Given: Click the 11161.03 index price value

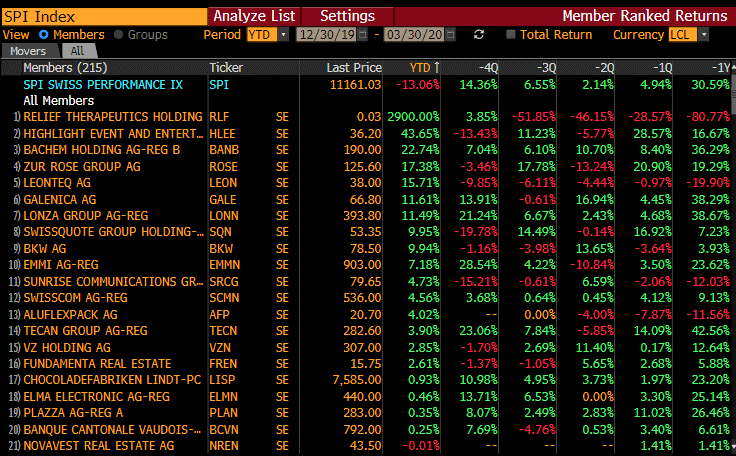Looking at the screenshot, I should click(355, 85).
